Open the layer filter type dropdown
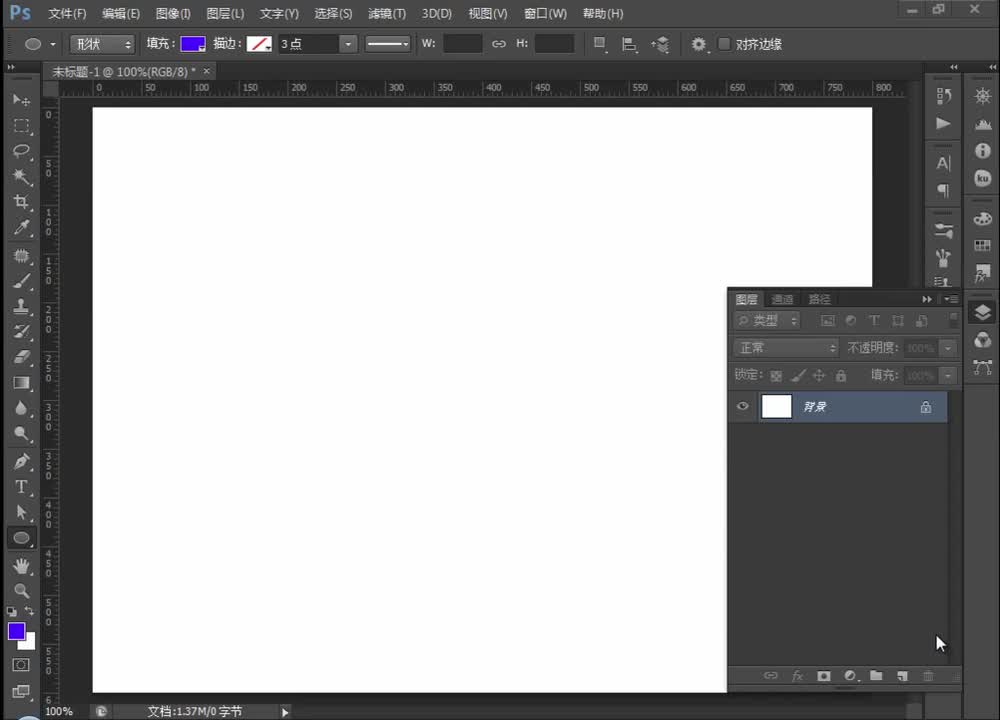Screen dimensions: 1000x720 tap(767, 321)
